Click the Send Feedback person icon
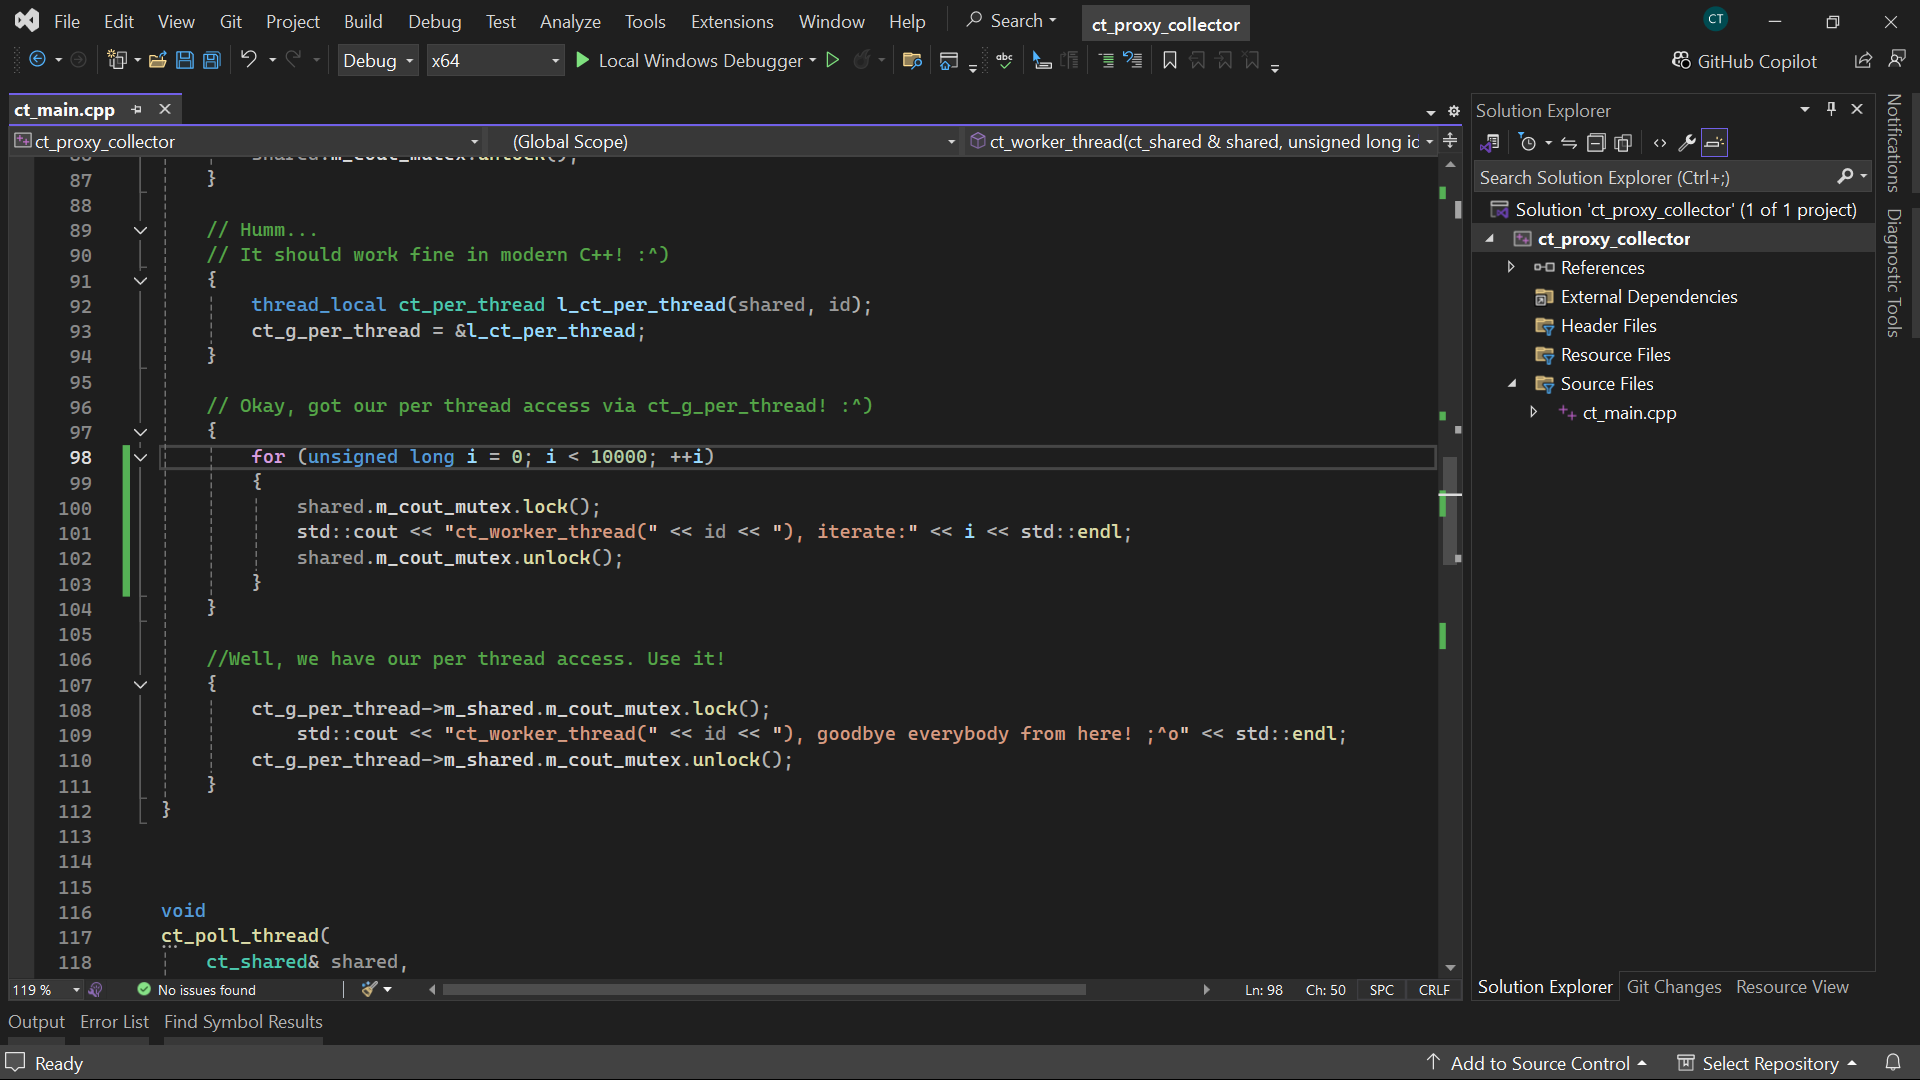The height and width of the screenshot is (1080, 1920). 1897,60
